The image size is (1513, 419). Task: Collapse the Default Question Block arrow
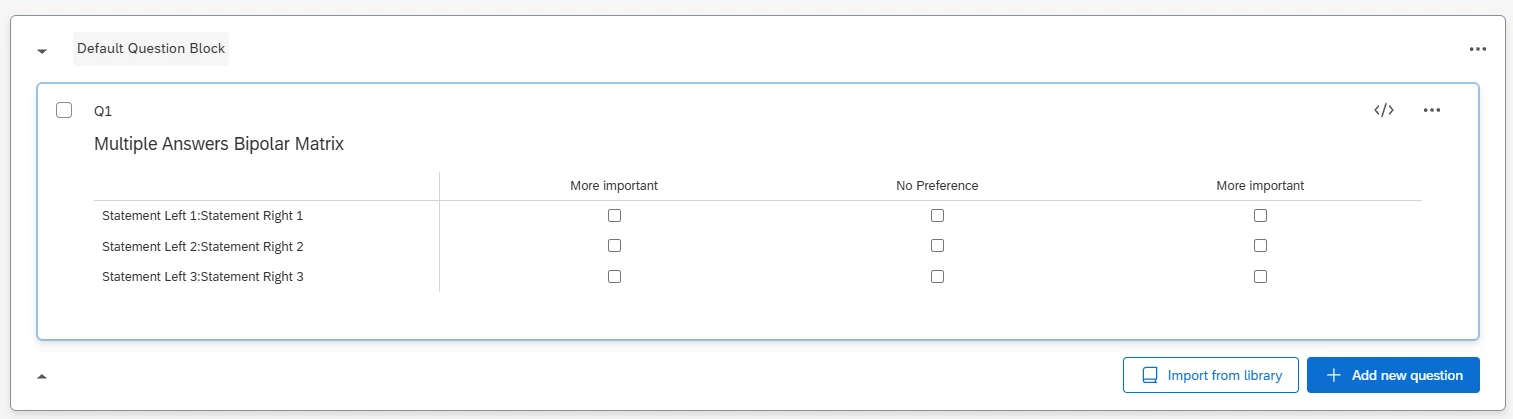42,50
